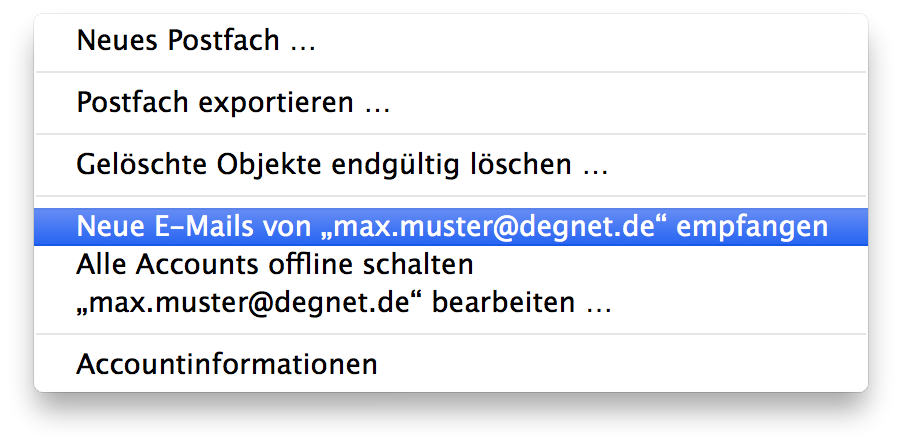Open "max.muster@degnet.de bearbeiten …" entry
Image resolution: width=902 pixels, height=446 pixels.
coord(343,302)
